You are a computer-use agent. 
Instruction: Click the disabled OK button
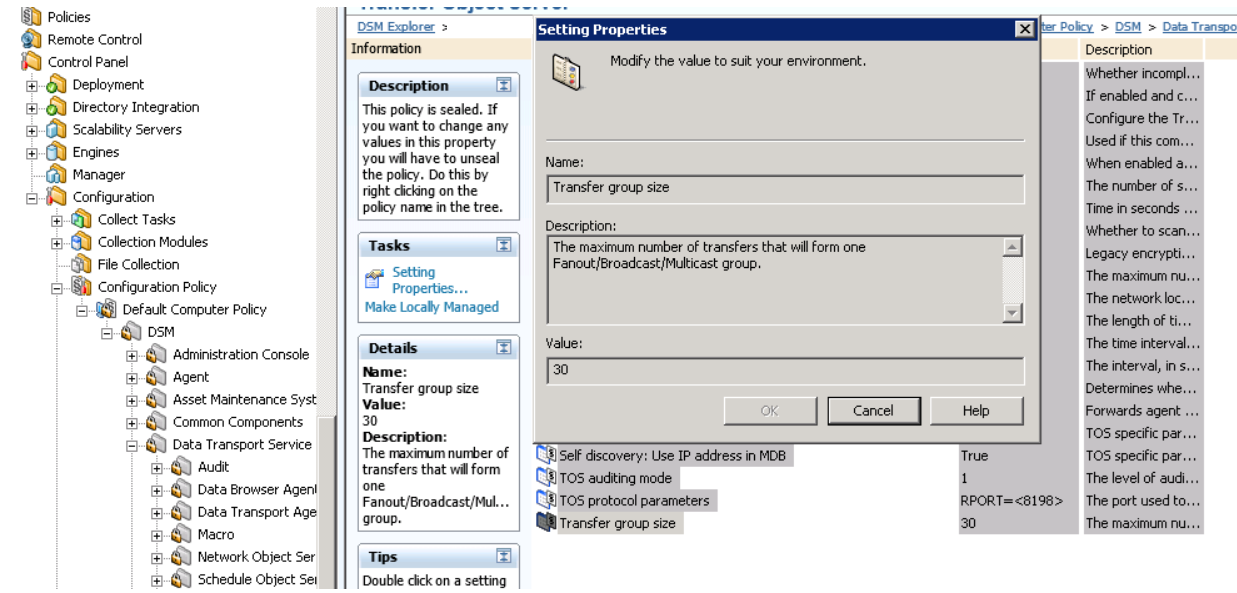(x=769, y=410)
